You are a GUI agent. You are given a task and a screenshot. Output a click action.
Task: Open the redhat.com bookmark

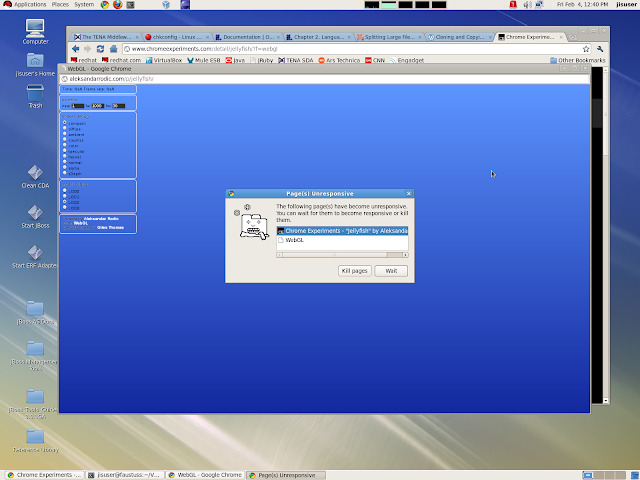[x=121, y=60]
